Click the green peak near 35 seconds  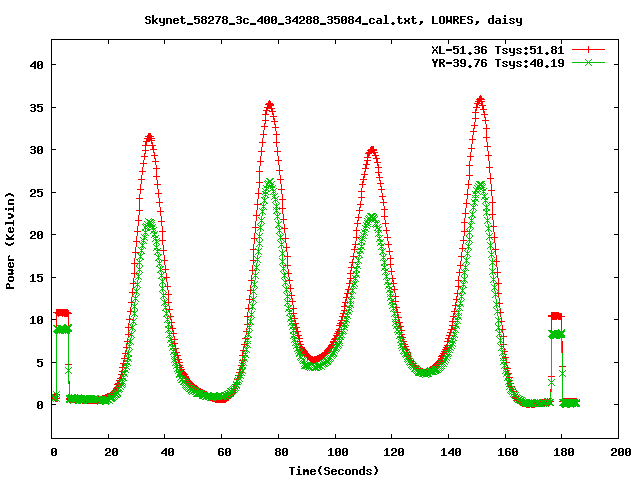click(x=150, y=223)
